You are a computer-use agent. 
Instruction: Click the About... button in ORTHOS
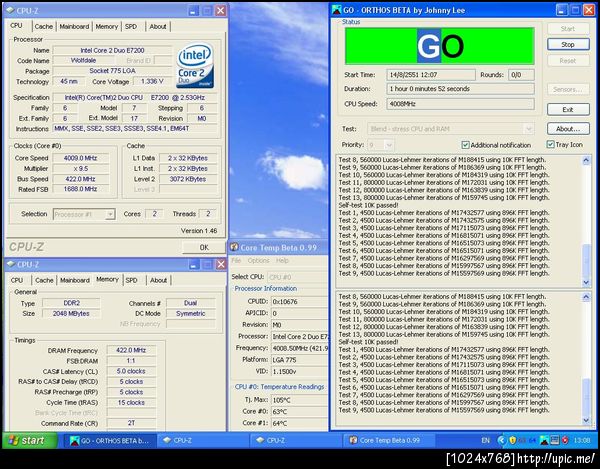point(567,129)
